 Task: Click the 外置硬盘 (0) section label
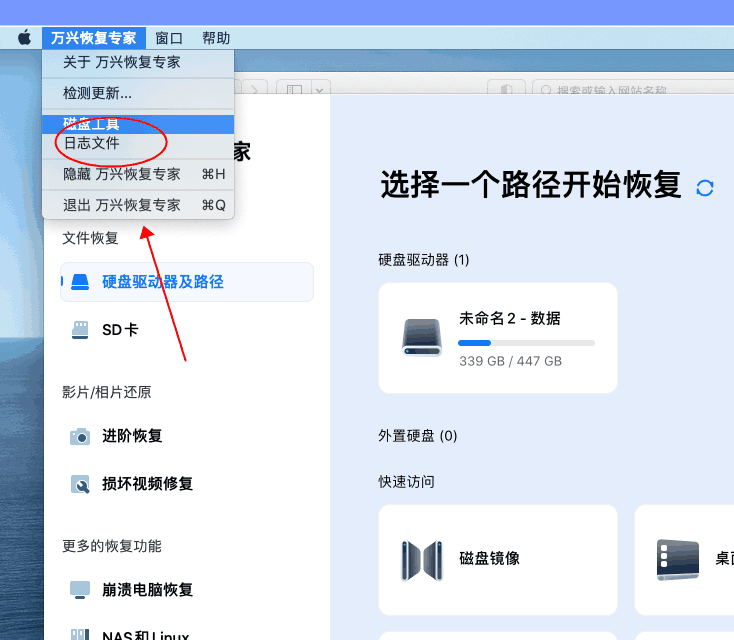pos(418,436)
